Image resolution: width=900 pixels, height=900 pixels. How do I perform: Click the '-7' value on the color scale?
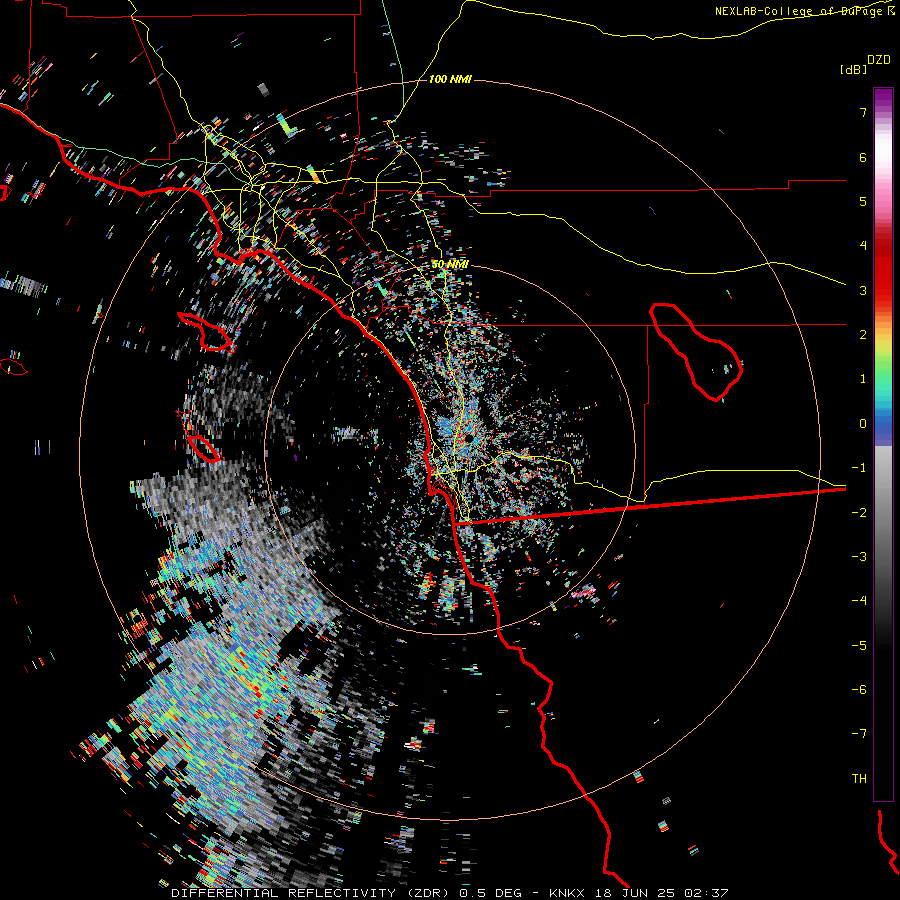(x=859, y=734)
